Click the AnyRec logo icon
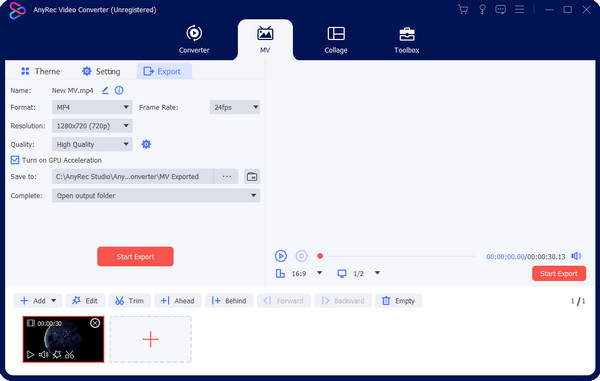Image resolution: width=600 pixels, height=381 pixels. click(17, 10)
